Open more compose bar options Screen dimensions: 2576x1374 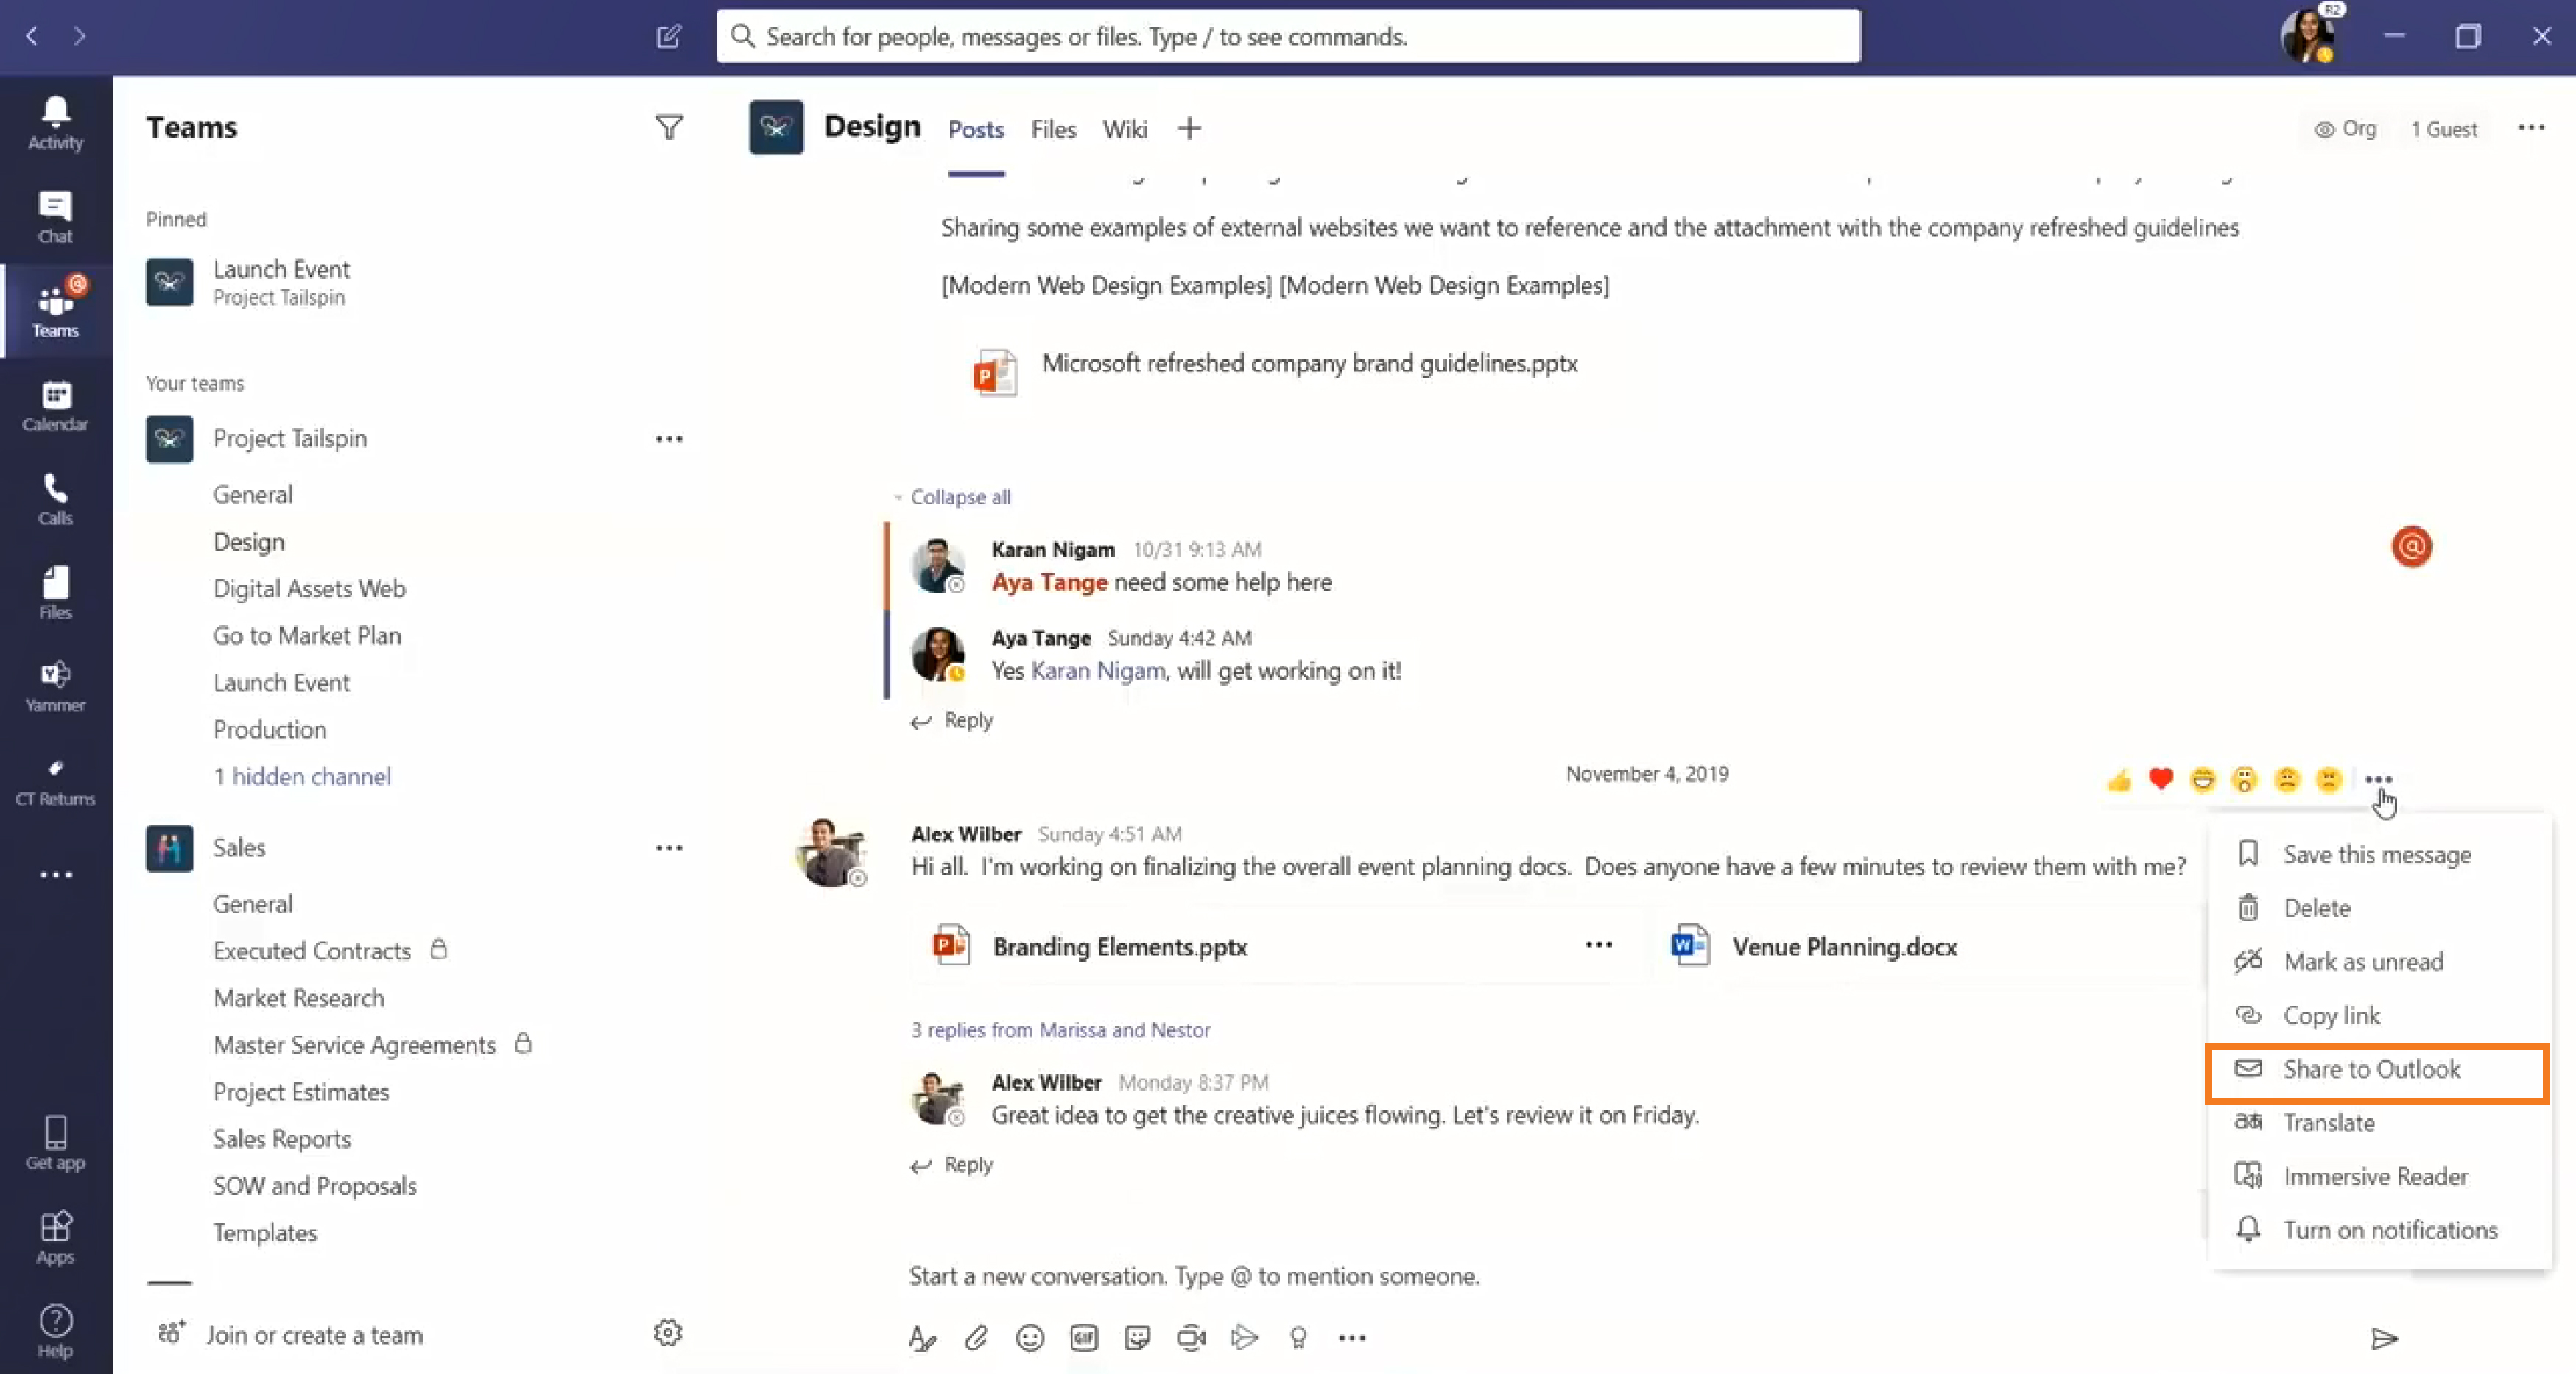(x=1352, y=1338)
